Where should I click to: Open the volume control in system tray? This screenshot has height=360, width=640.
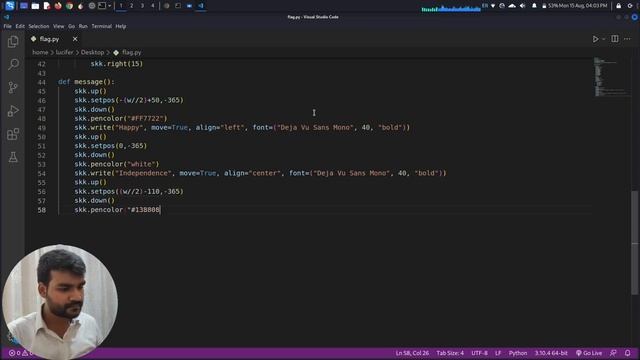(x=523, y=6)
